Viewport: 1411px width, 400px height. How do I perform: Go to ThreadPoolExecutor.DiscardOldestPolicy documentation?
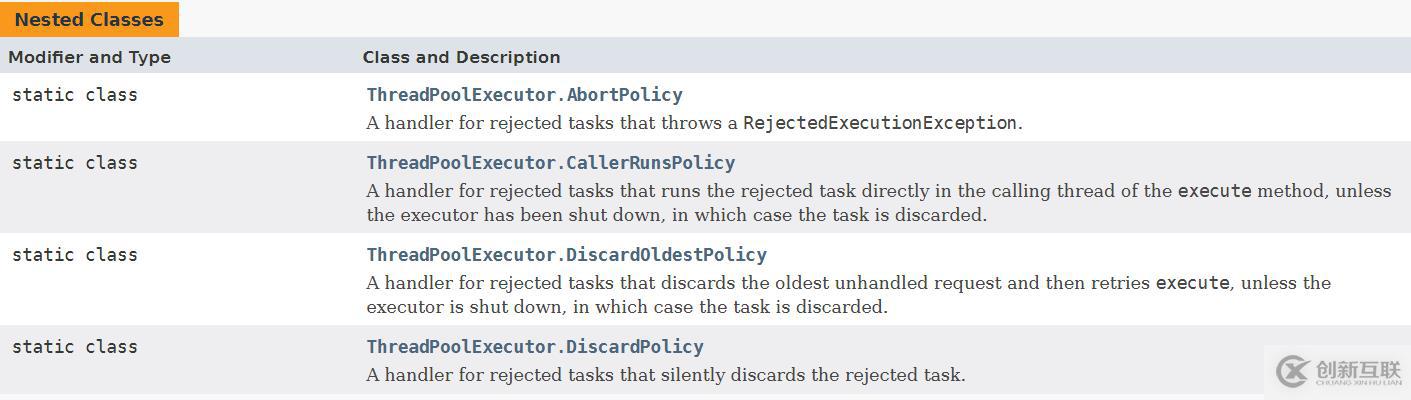[566, 255]
